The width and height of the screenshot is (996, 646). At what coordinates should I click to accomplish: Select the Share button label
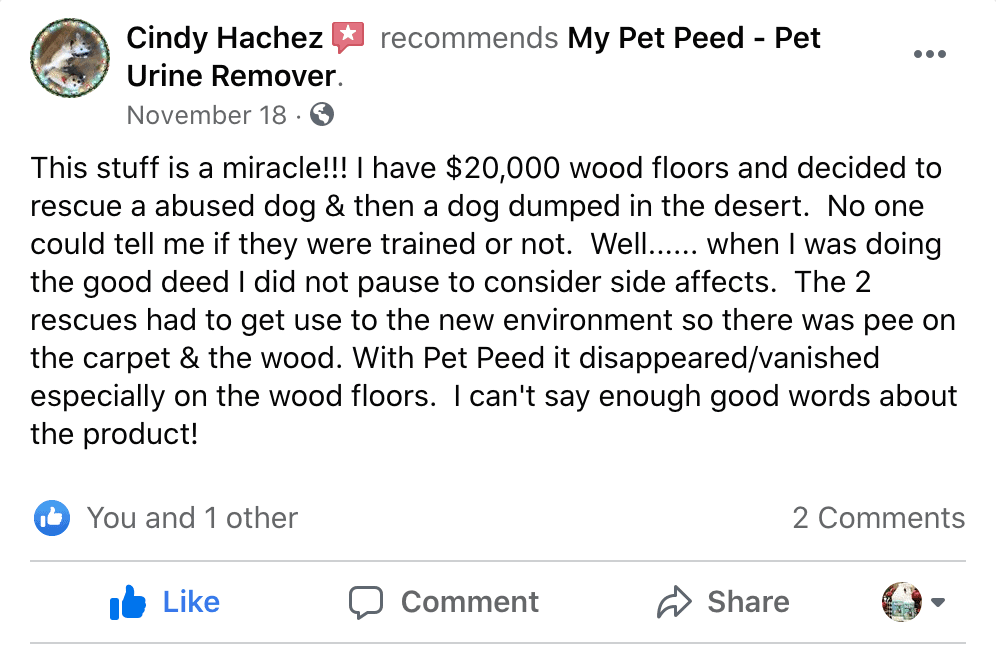(x=748, y=602)
